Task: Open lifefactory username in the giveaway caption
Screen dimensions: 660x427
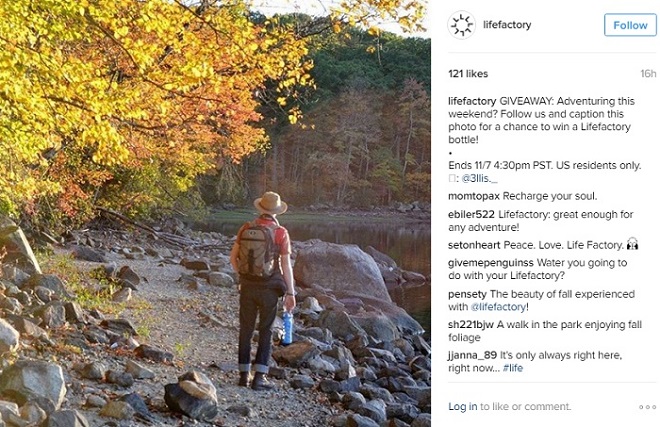Action: point(471,101)
